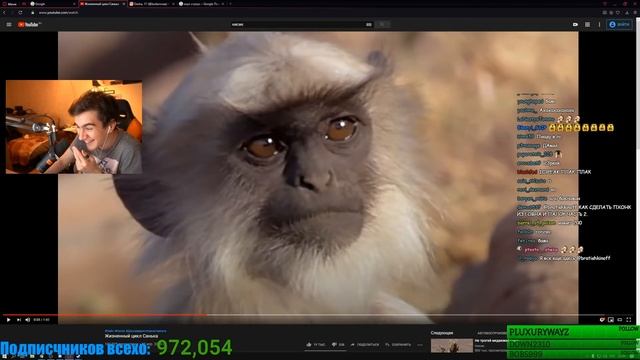The width and height of the screenshot is (640, 360).
Task: Click the address bar padlock icon
Action: pos(33,13)
